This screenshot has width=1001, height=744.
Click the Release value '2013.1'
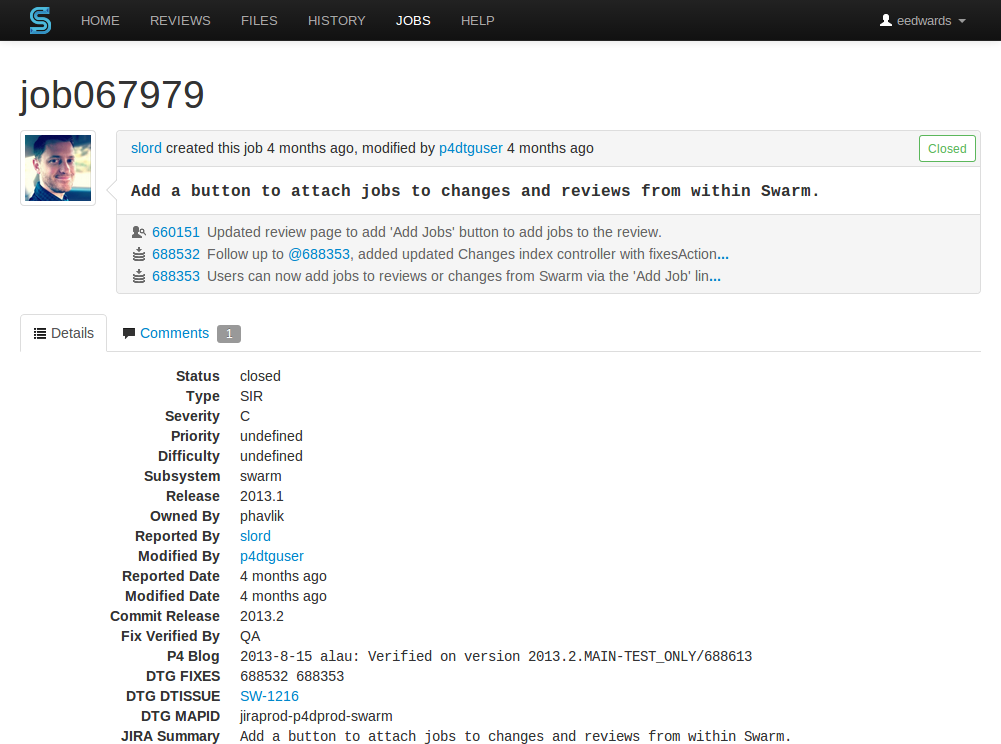pos(262,496)
